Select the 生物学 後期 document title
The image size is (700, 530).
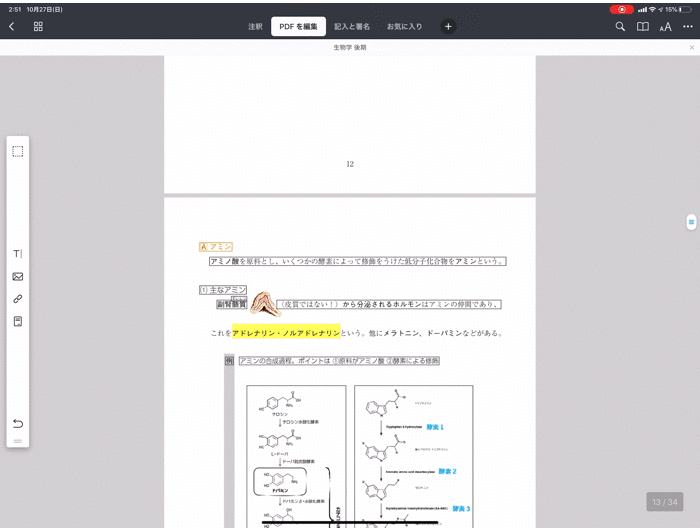350,47
